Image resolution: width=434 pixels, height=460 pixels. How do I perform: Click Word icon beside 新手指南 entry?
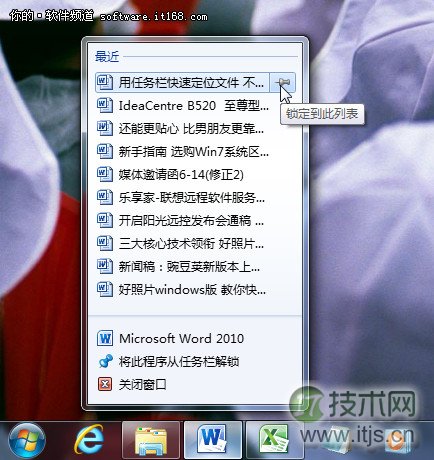pos(105,152)
